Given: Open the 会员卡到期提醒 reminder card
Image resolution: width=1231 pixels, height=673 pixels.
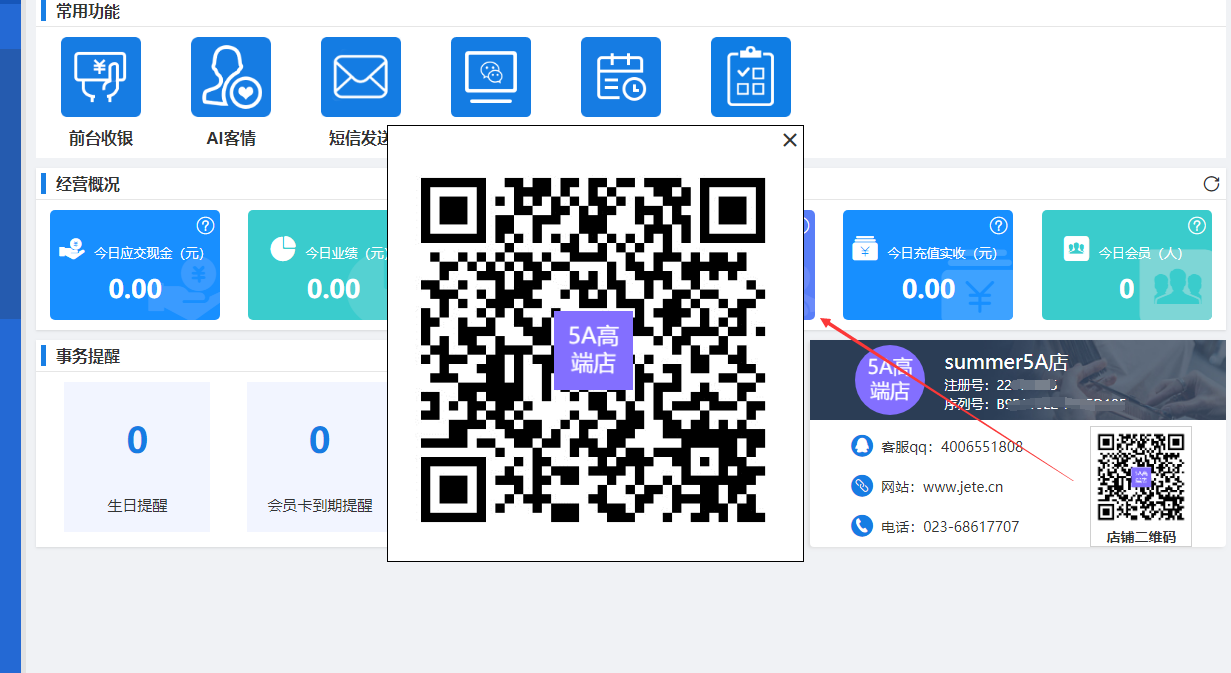Looking at the screenshot, I should point(318,457).
